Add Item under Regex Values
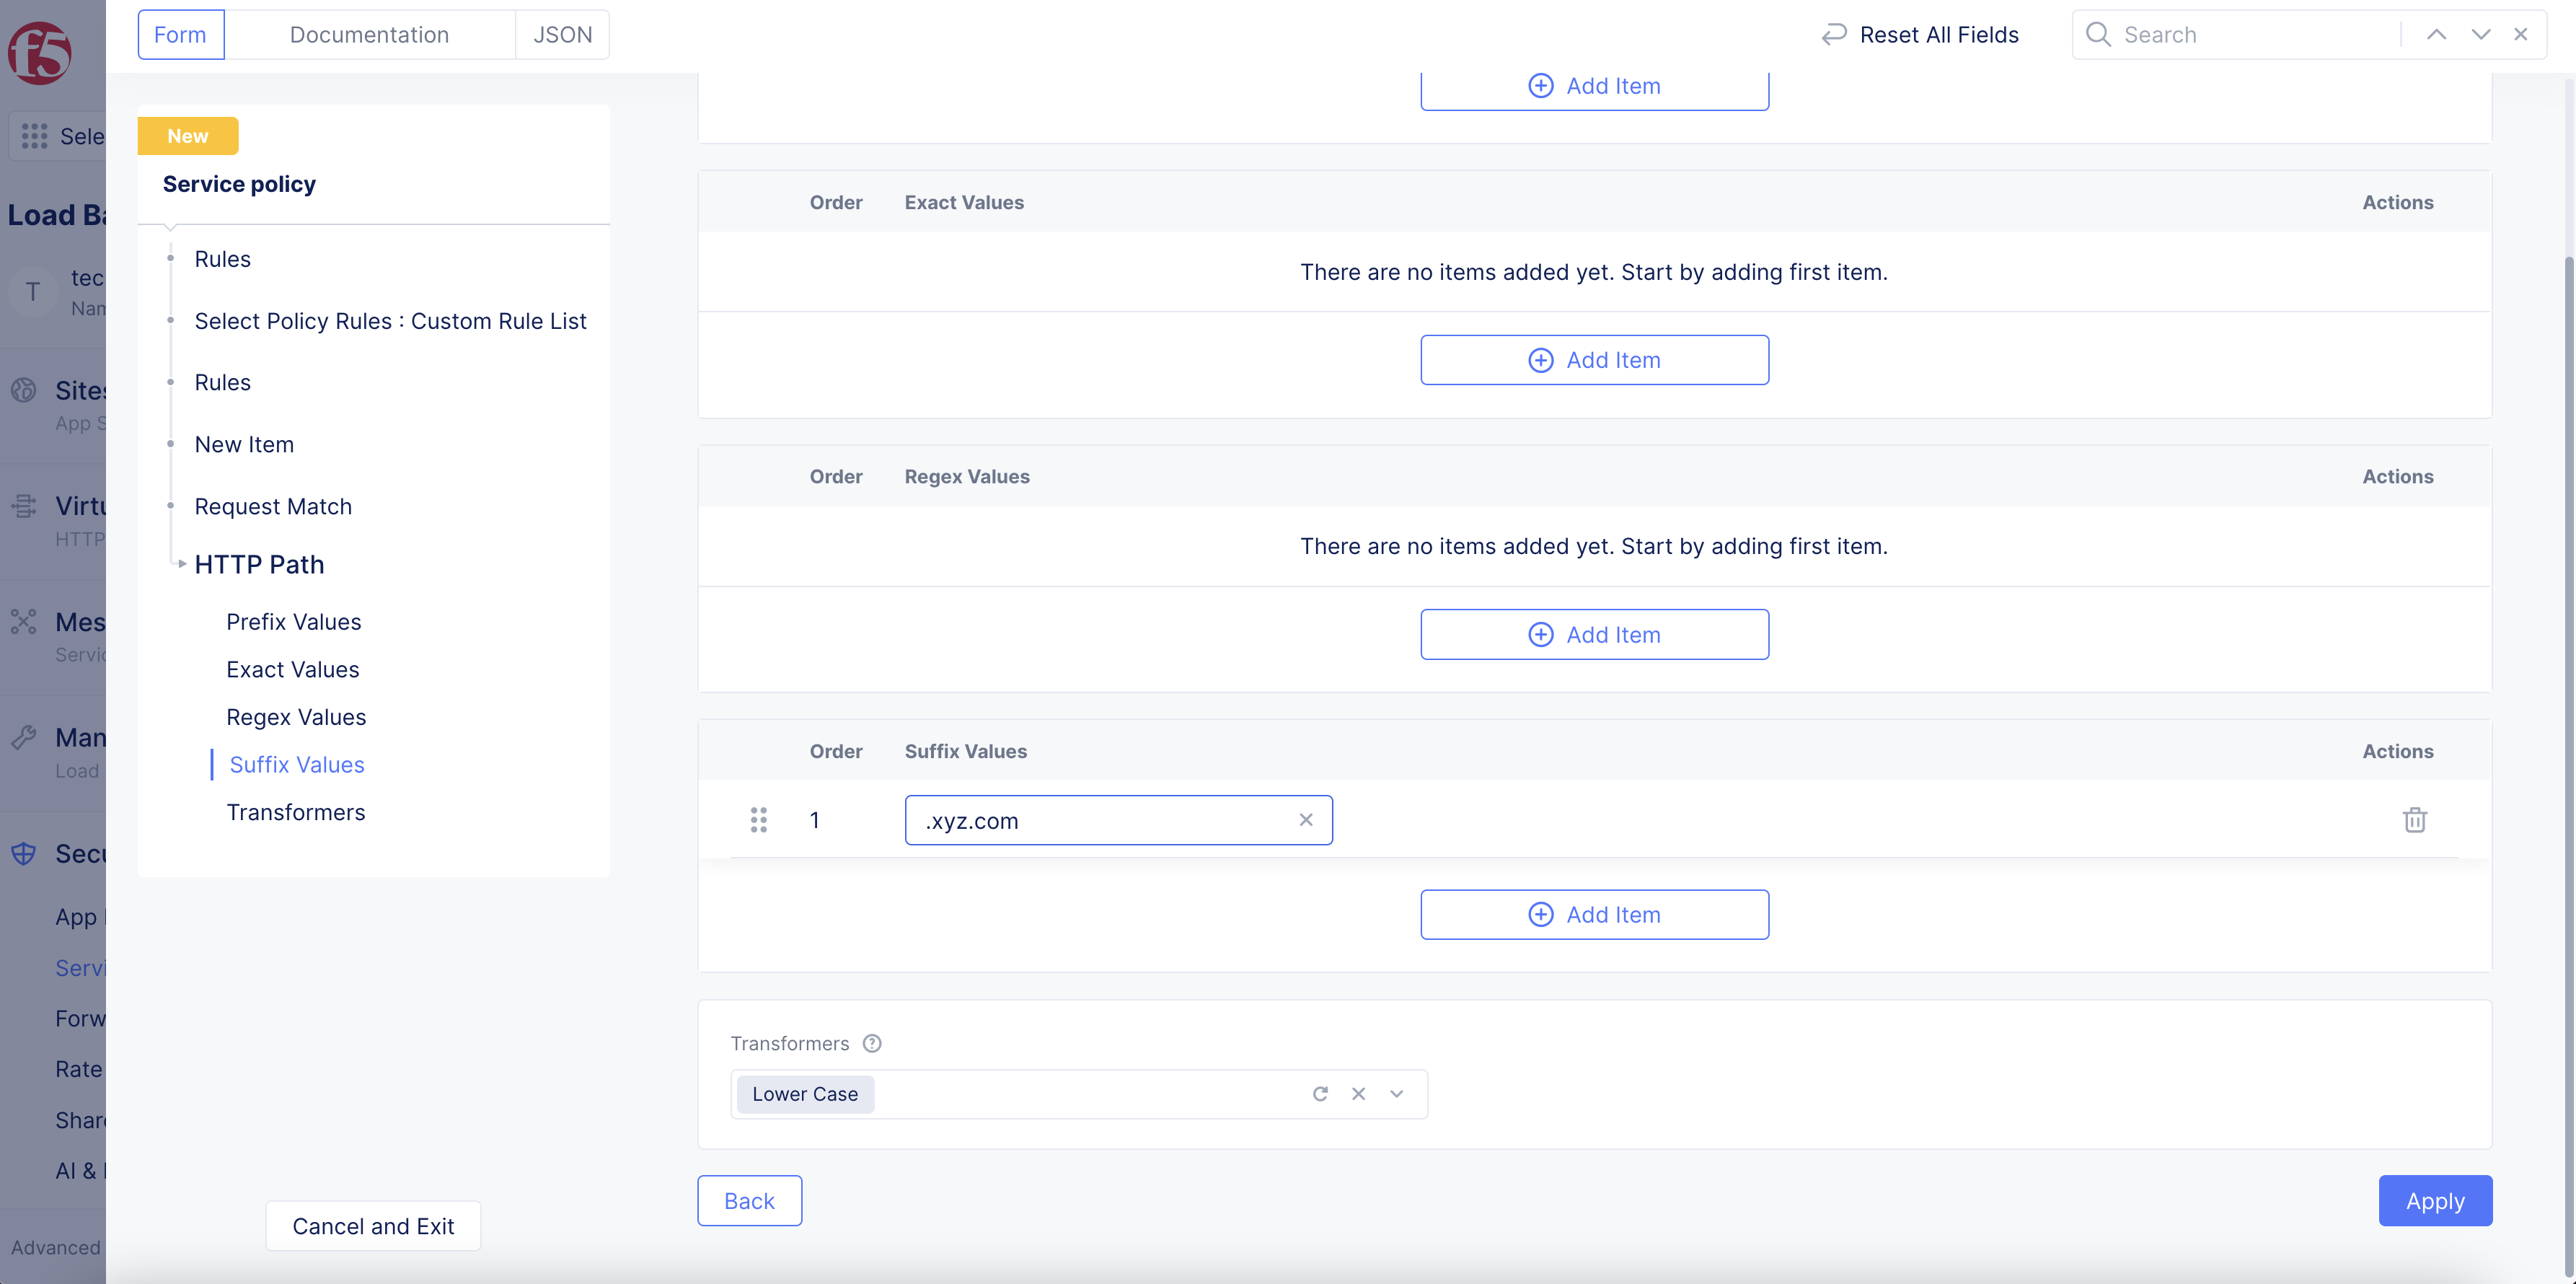 (1594, 634)
